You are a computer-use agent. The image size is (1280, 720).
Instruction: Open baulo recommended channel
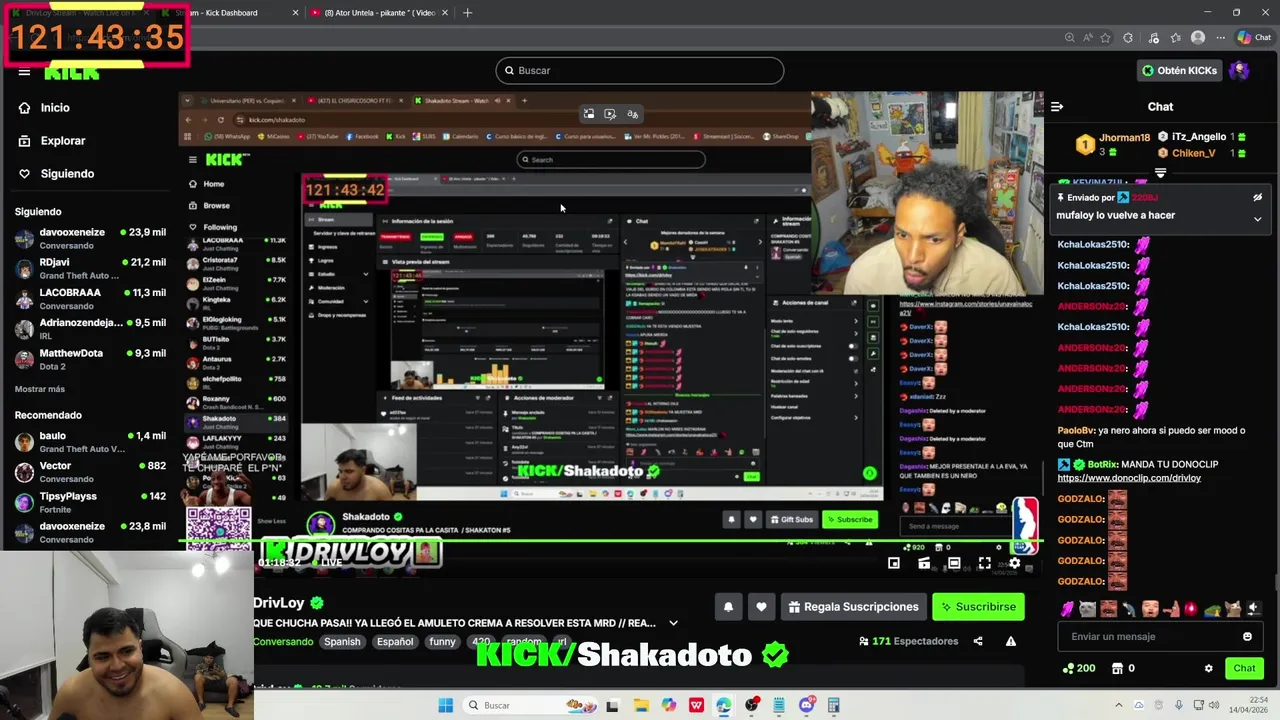[90, 442]
